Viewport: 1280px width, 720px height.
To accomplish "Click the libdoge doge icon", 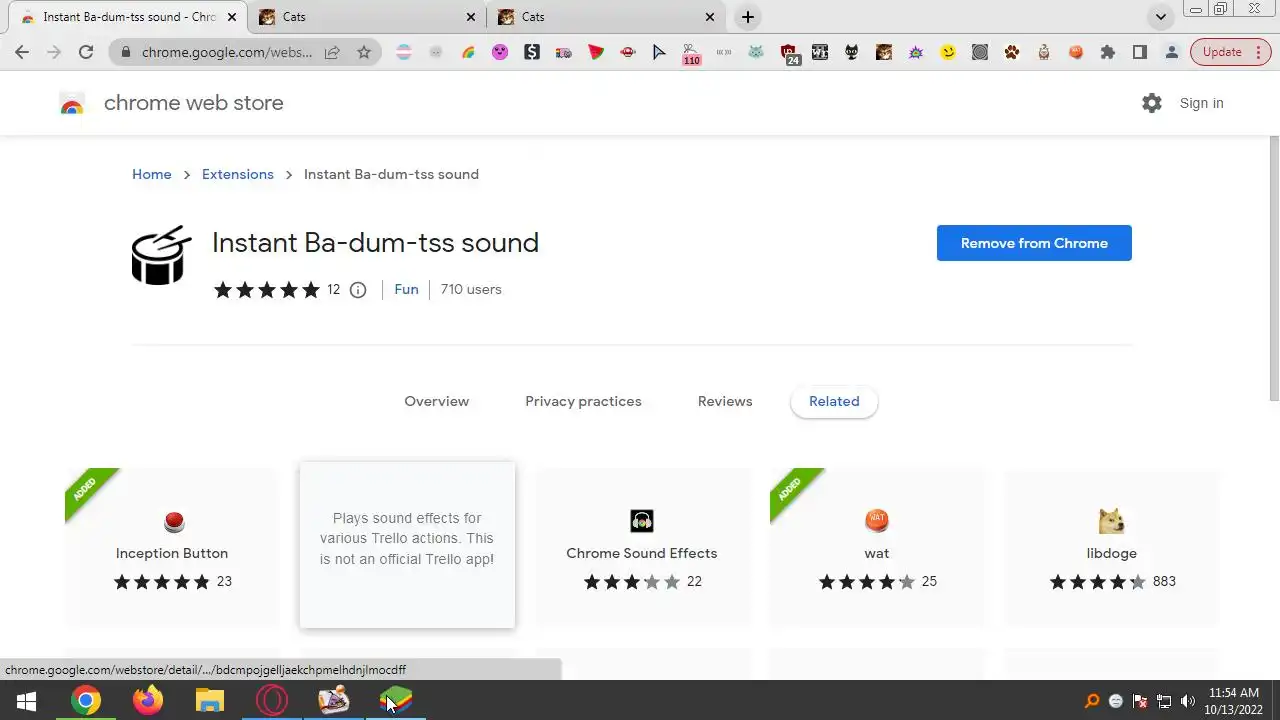I will [1111, 521].
